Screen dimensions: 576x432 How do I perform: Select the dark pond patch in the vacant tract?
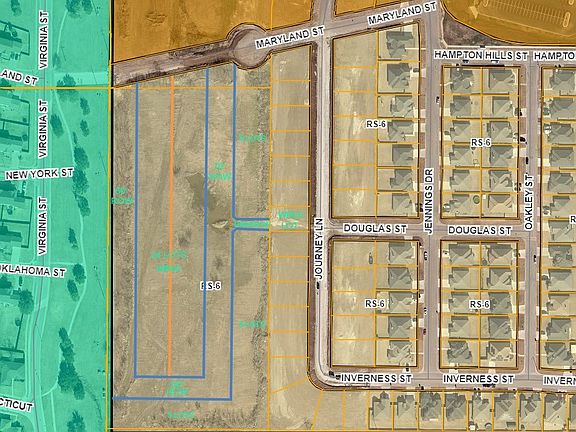[200, 189]
